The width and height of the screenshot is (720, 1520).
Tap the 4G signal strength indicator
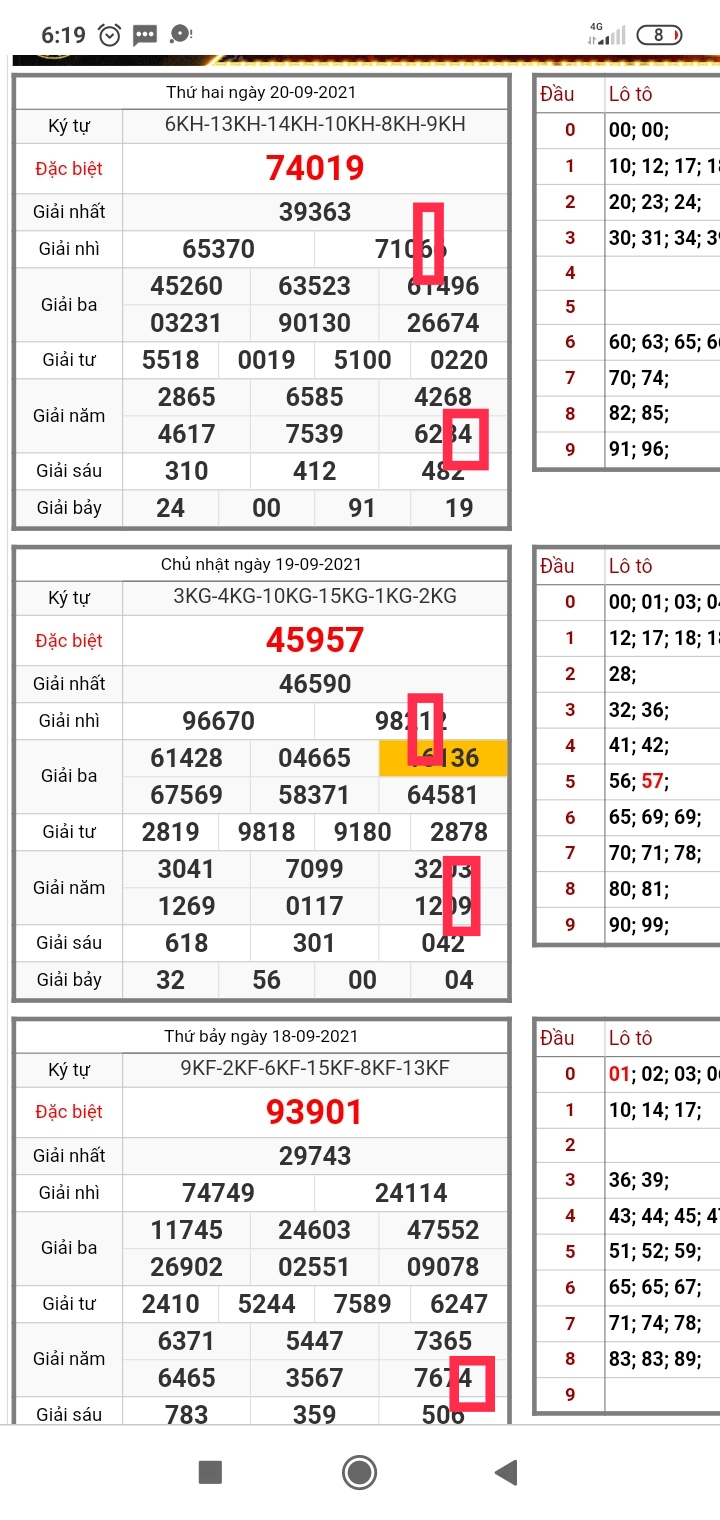[x=606, y=34]
